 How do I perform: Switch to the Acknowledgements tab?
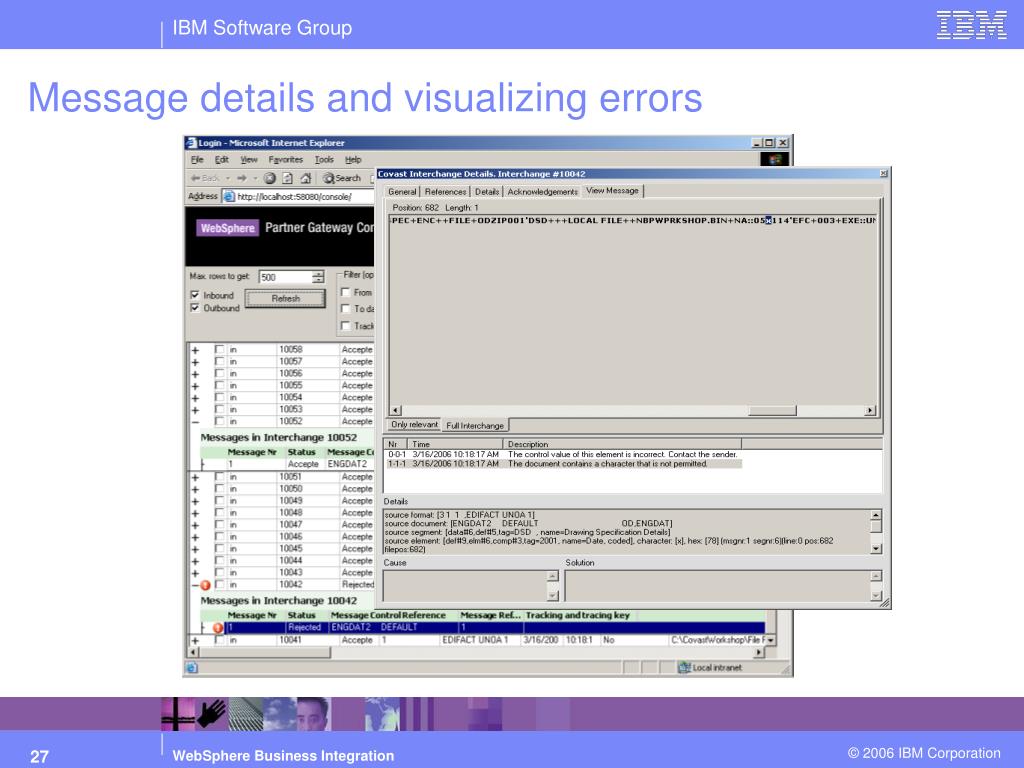(542, 192)
